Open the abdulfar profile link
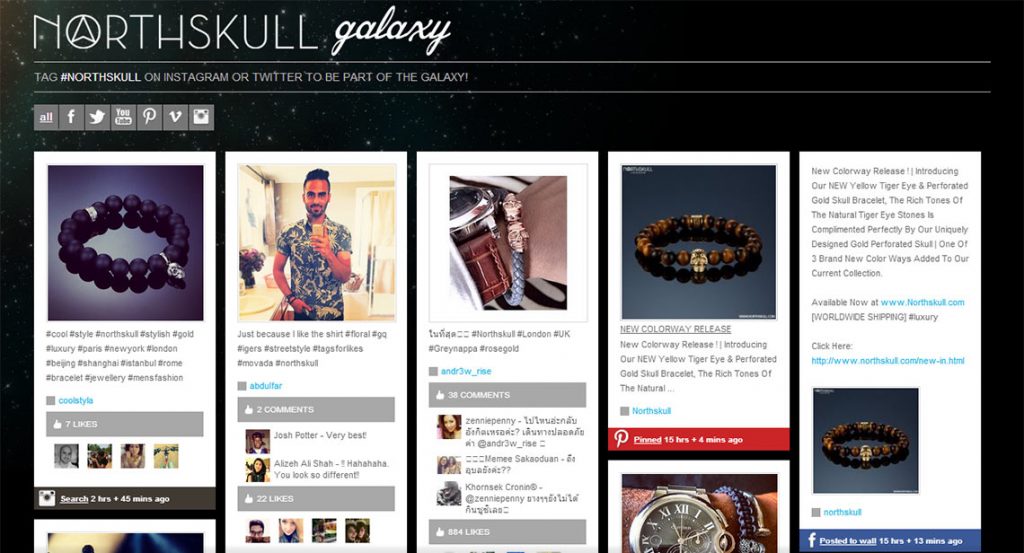The width and height of the screenshot is (1024, 553). point(266,386)
